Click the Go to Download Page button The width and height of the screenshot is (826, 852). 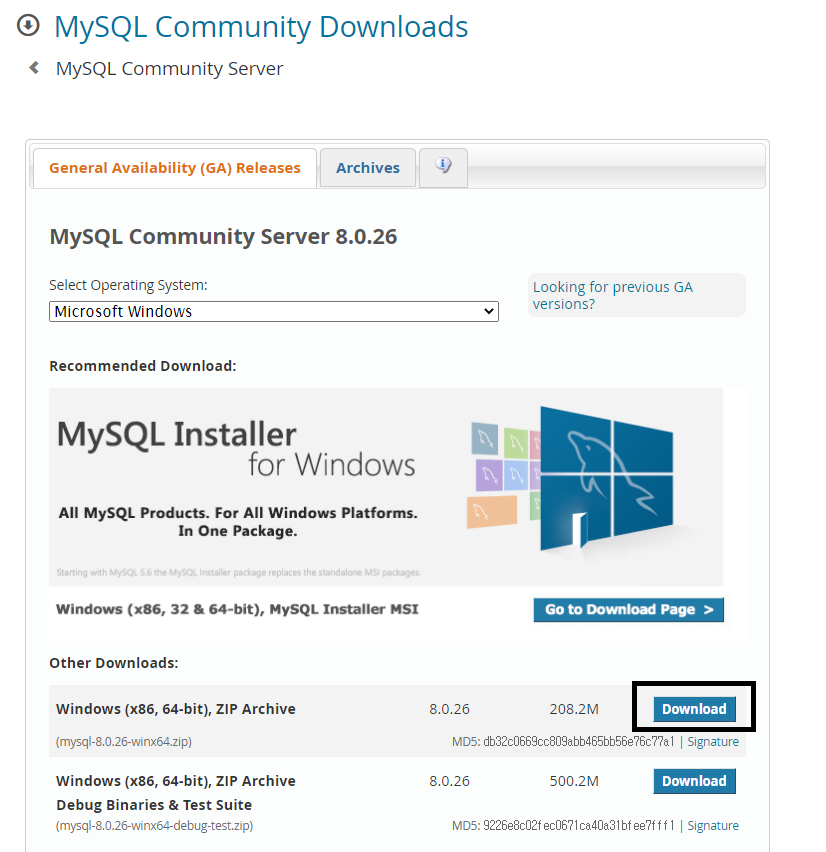coord(628,610)
